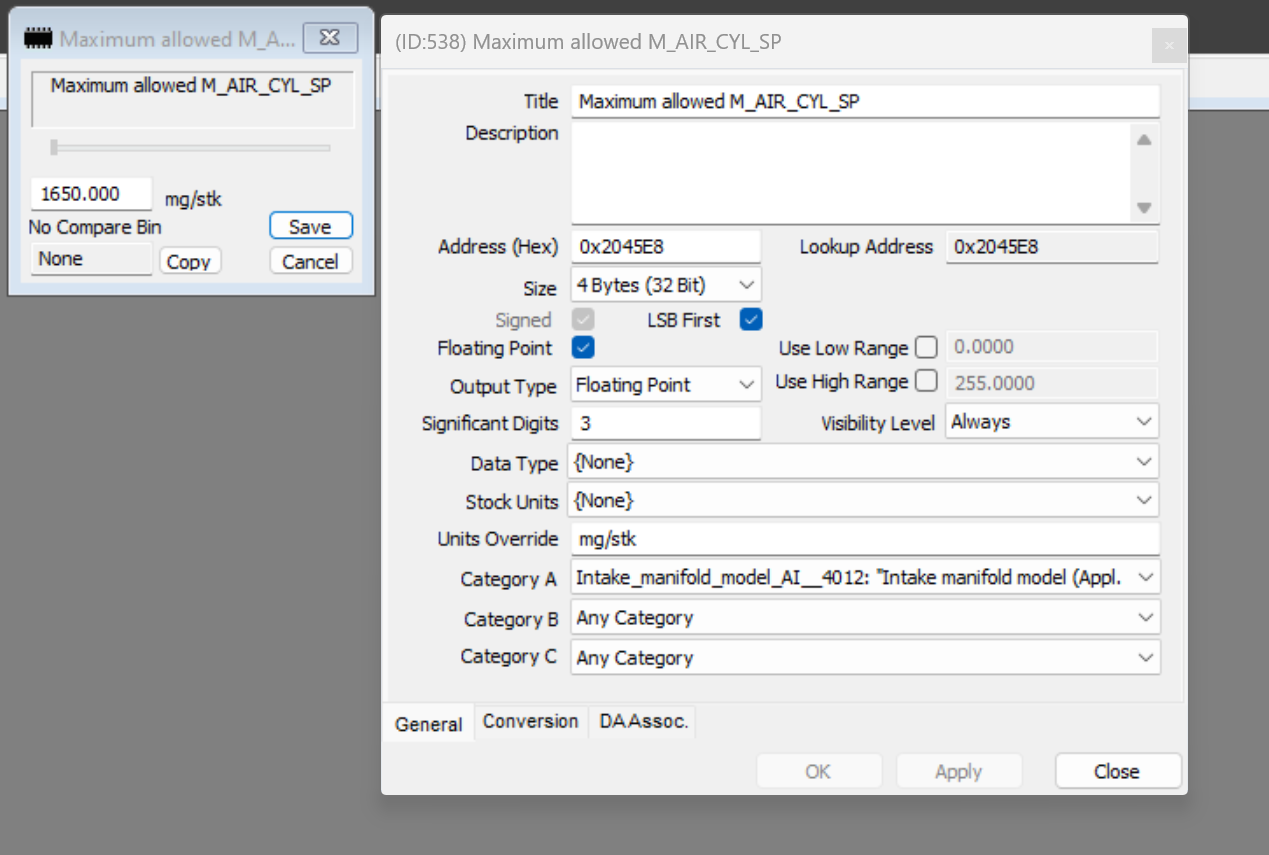Open the DA Assoc. tab
The image size is (1269, 855).
coord(643,722)
